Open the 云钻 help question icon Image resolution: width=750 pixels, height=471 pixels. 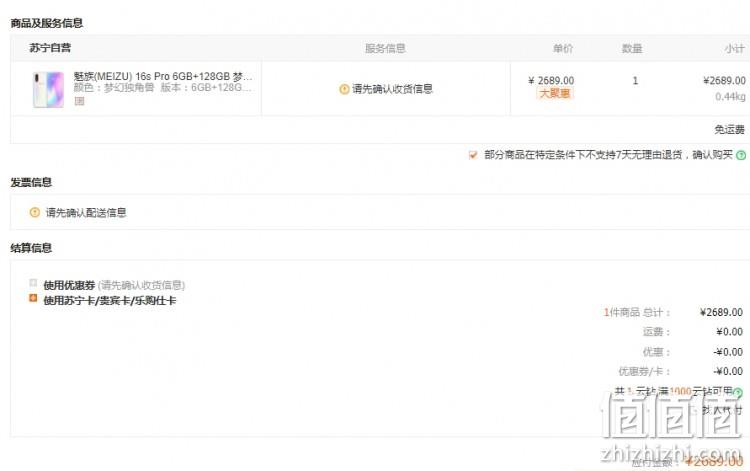coord(738,393)
